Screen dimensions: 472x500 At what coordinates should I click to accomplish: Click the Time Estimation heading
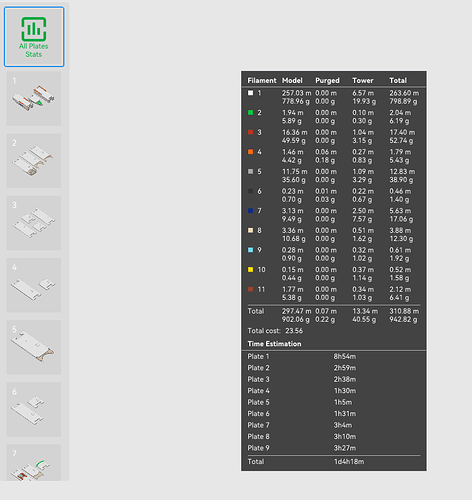pos(274,344)
